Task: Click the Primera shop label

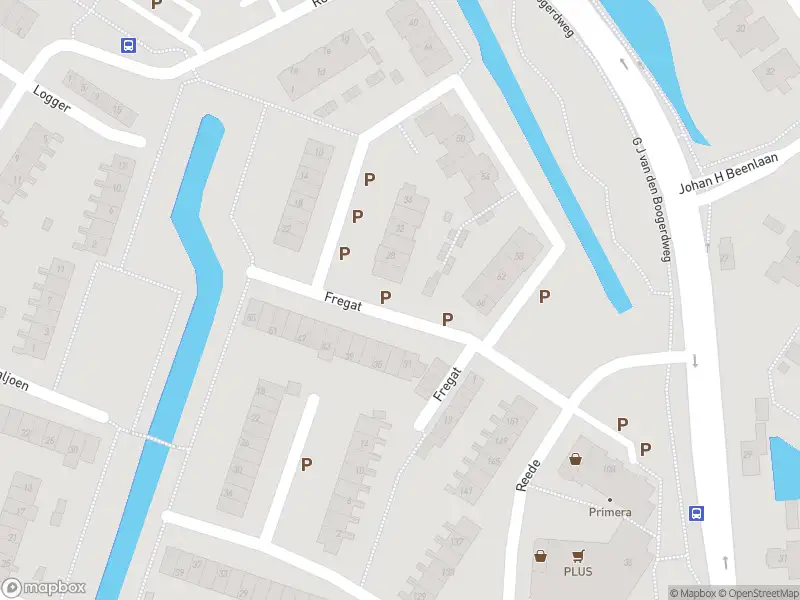Action: pos(610,512)
